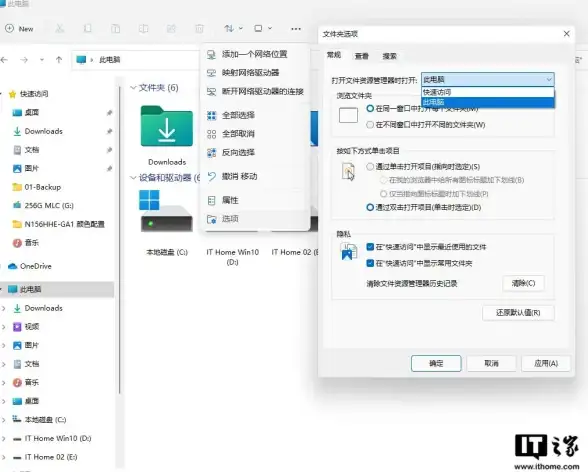This screenshot has height=472, width=588.
Task: Open N156HHE-GA1 颜色配置 folder
Action: 58,224
